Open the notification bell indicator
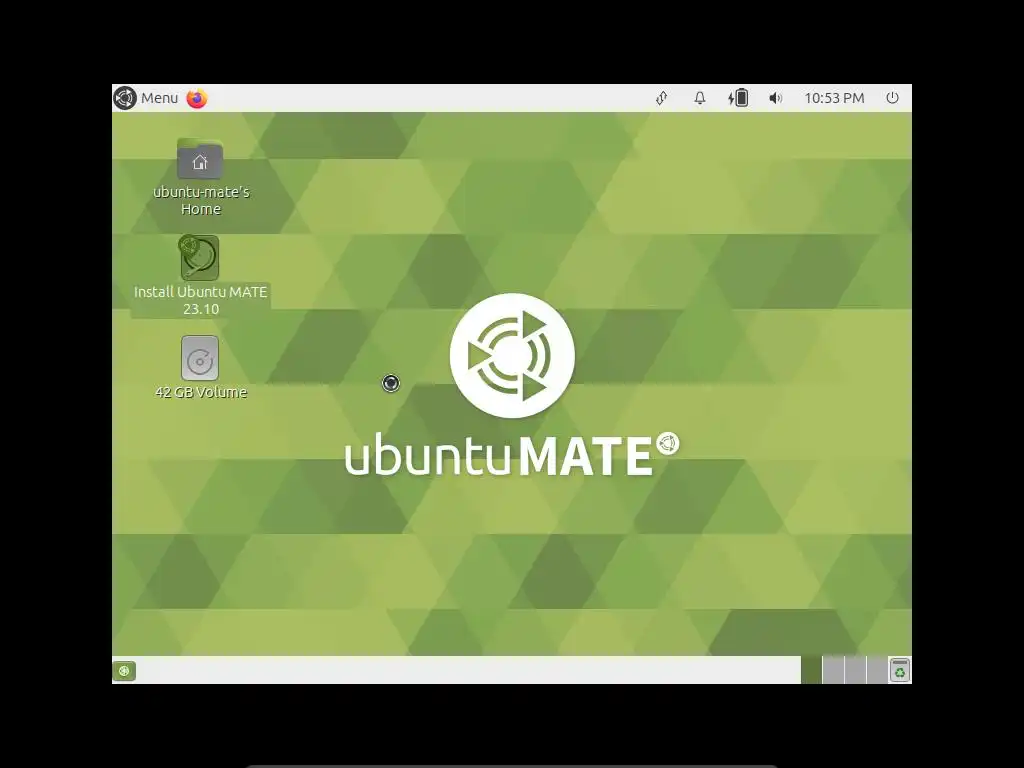The image size is (1024, 768). pos(699,98)
